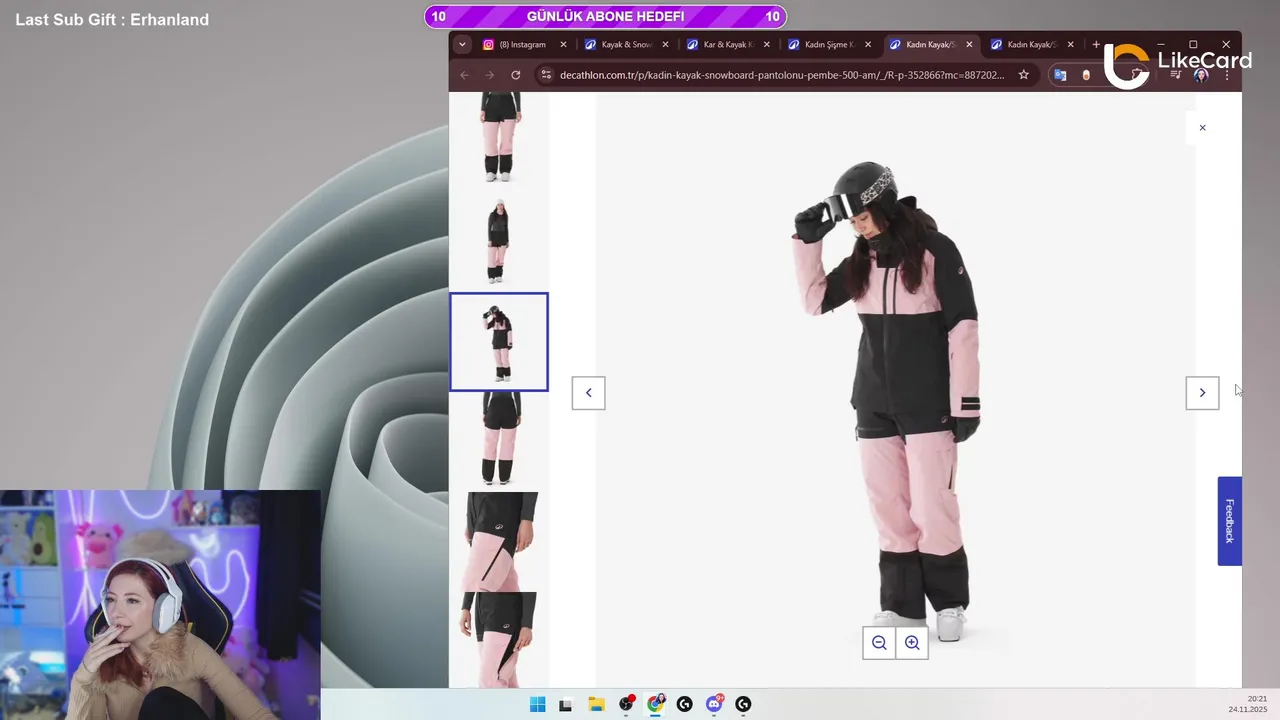Close the Kayak & Snow tab
The width and height of the screenshot is (1280, 720).
coord(665,44)
